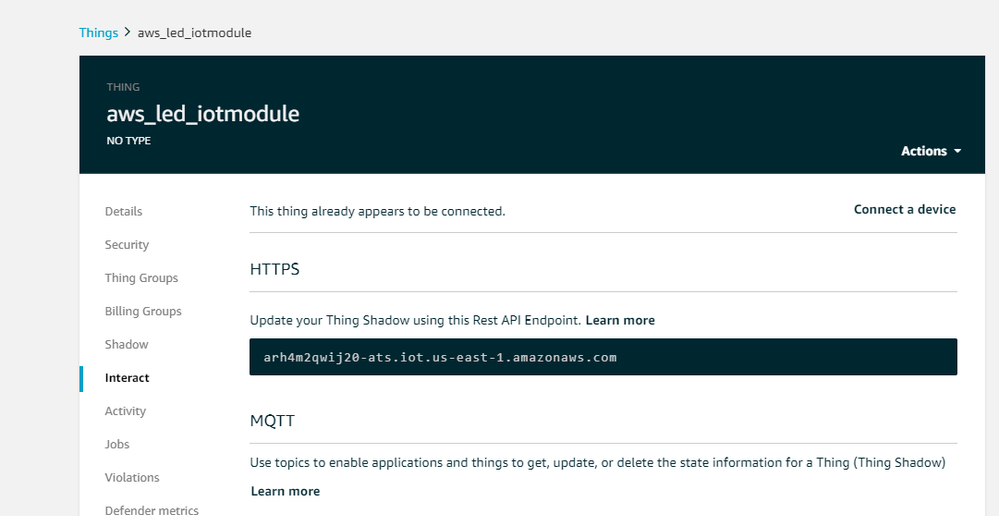Viewport: 999px width, 516px height.
Task: Click the HTTPS section heading
Action: point(275,270)
